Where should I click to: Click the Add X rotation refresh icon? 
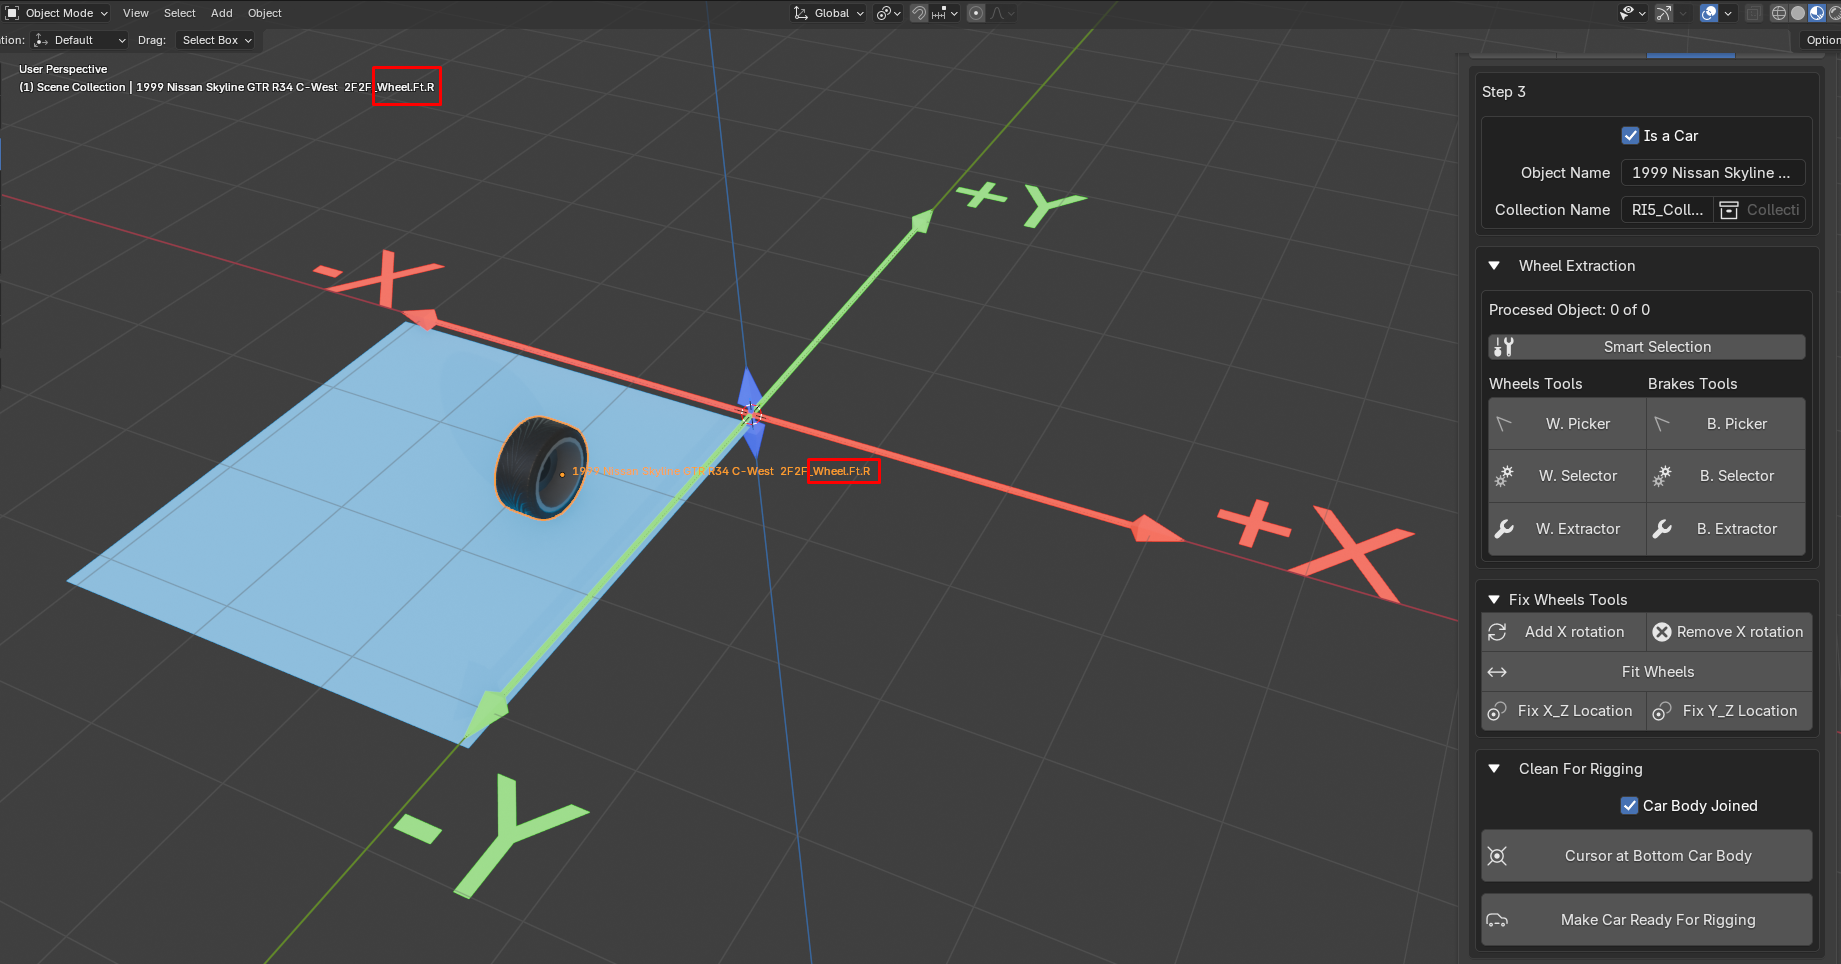[1497, 632]
